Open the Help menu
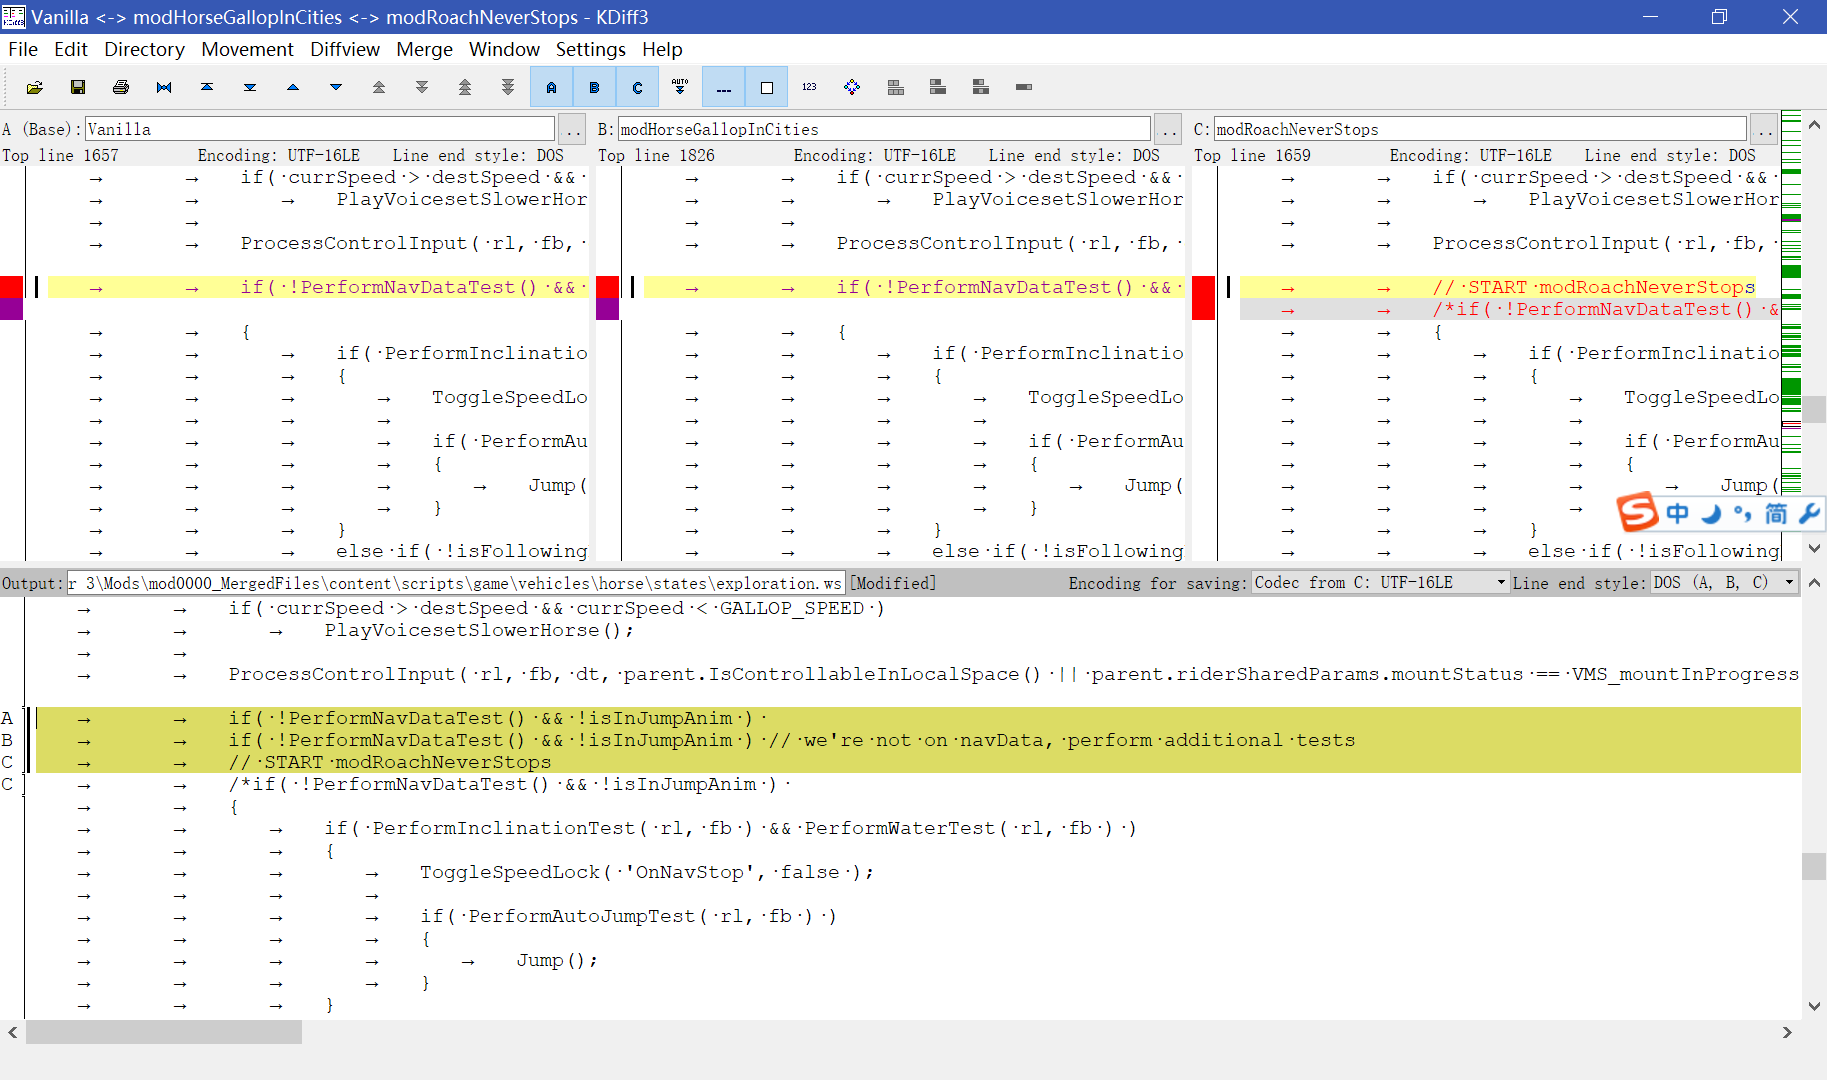 pyautogui.click(x=662, y=49)
